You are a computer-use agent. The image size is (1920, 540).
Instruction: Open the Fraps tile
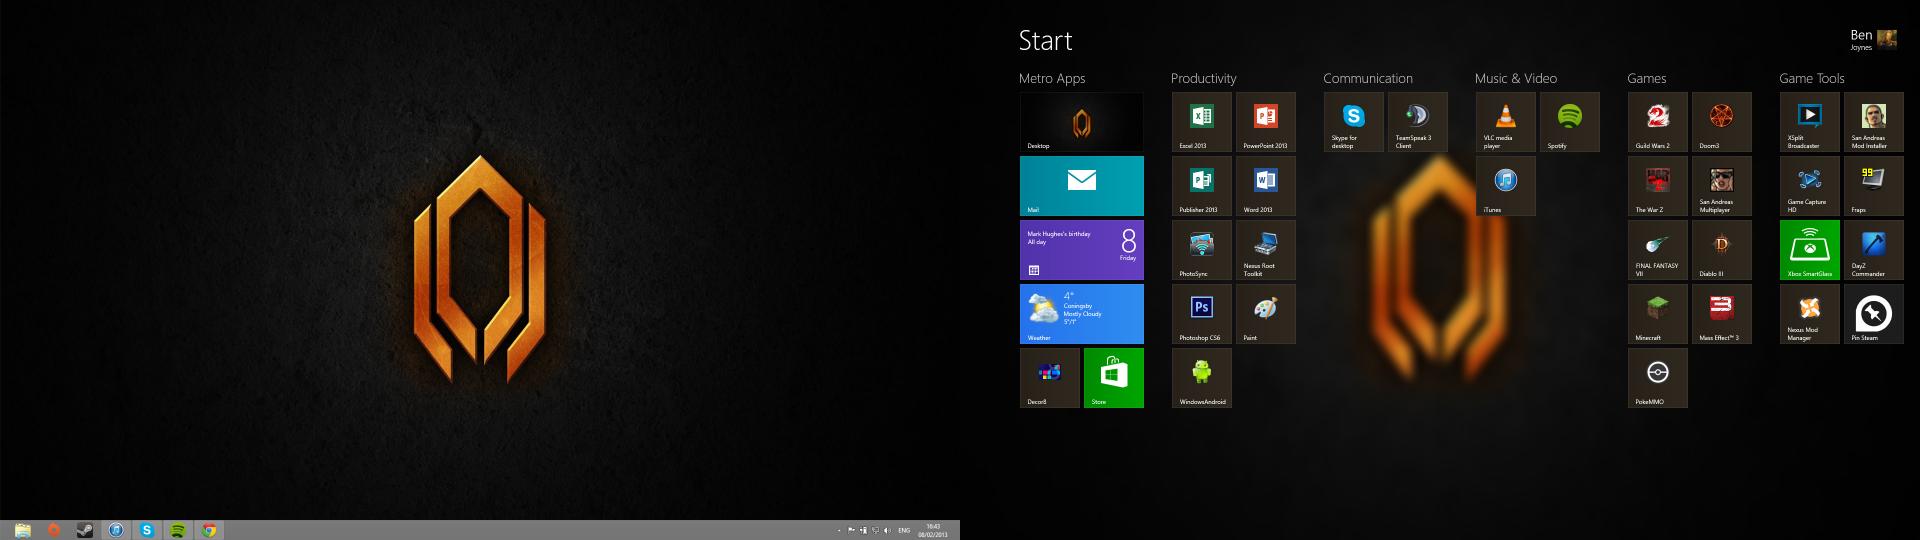1873,186
